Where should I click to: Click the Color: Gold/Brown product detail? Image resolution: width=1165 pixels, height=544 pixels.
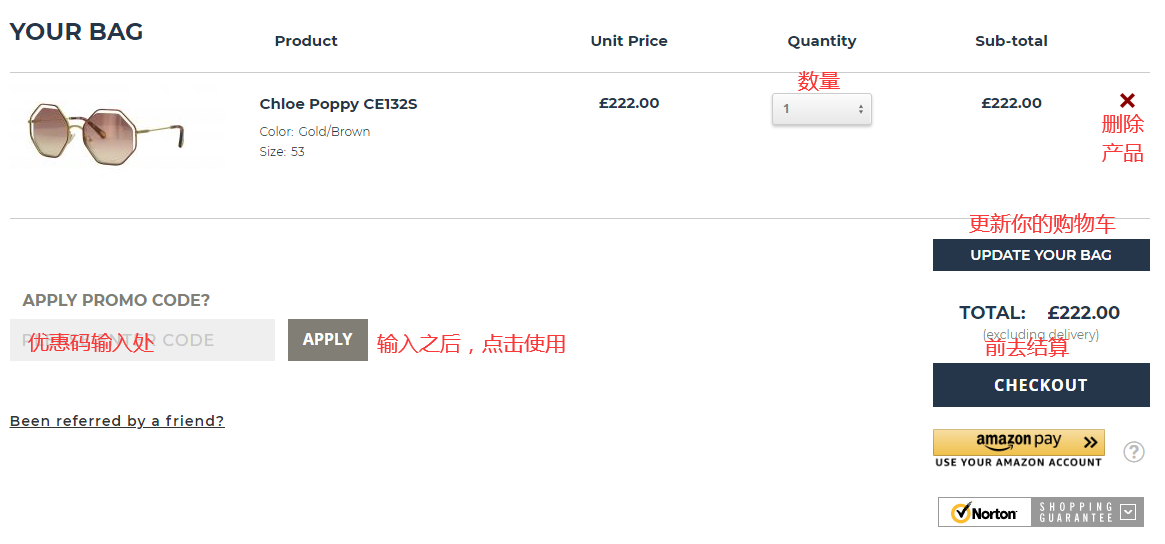[x=315, y=132]
